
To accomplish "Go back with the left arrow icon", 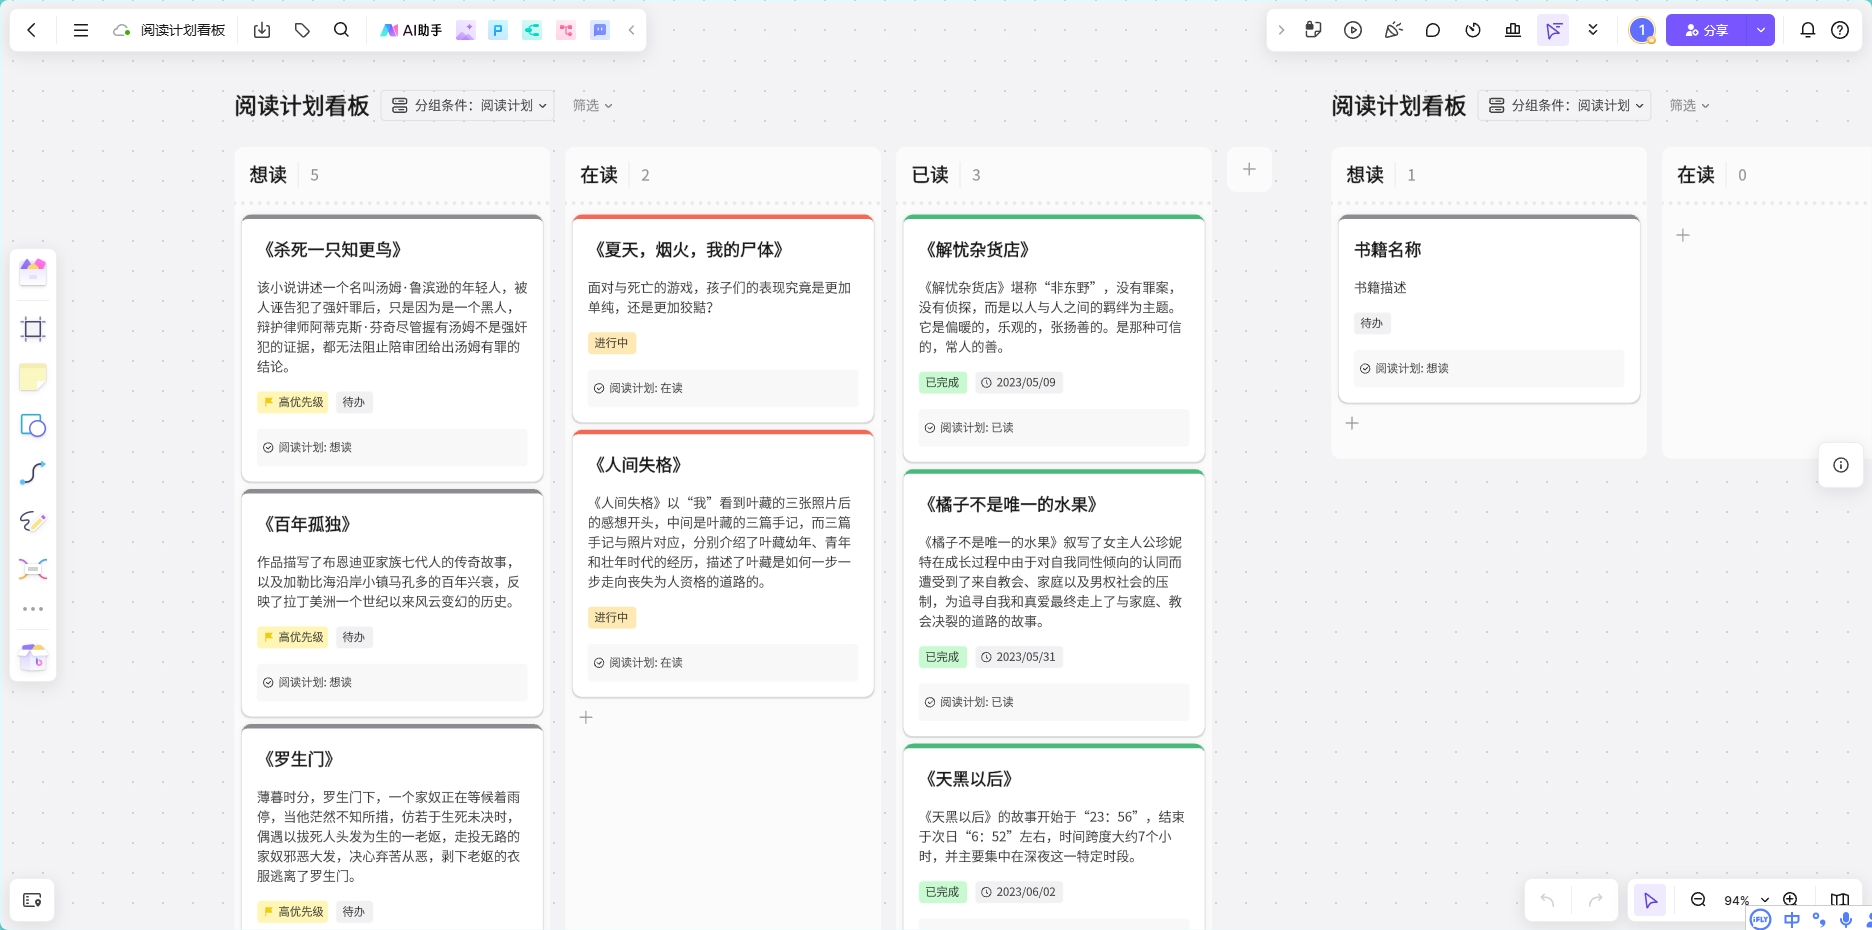I will tap(32, 30).
